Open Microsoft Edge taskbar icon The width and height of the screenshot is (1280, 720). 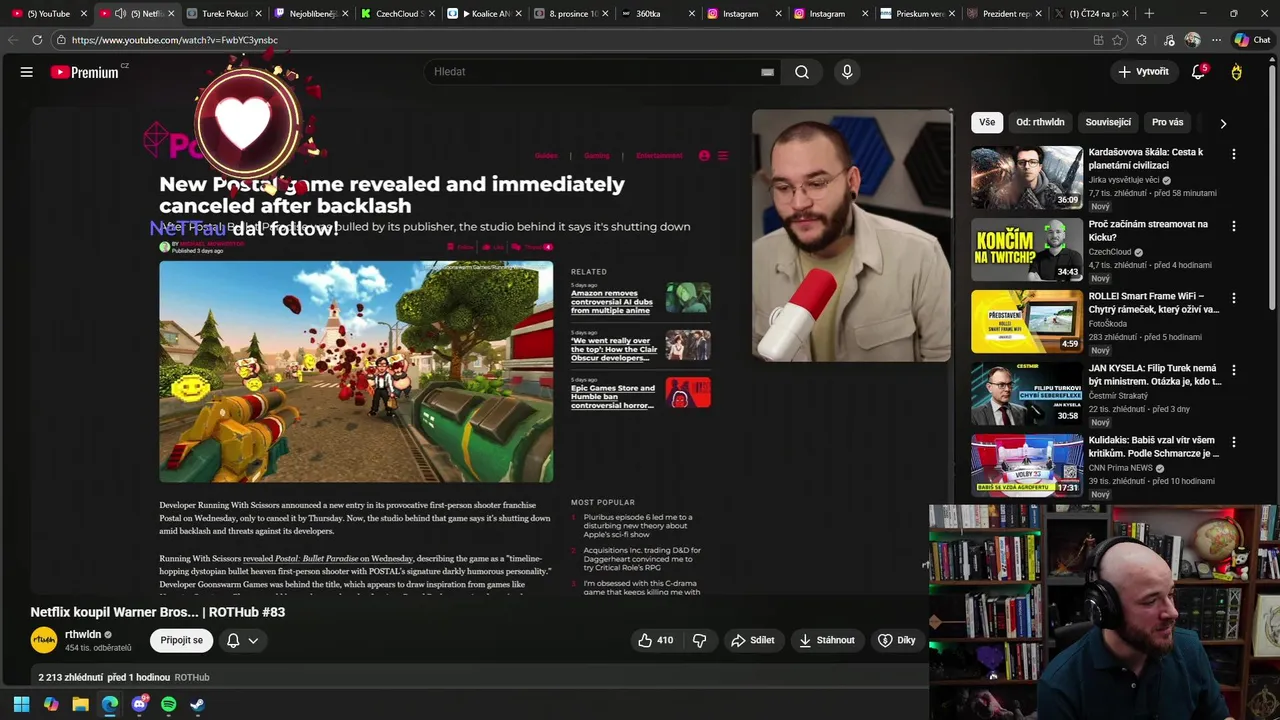pos(110,704)
